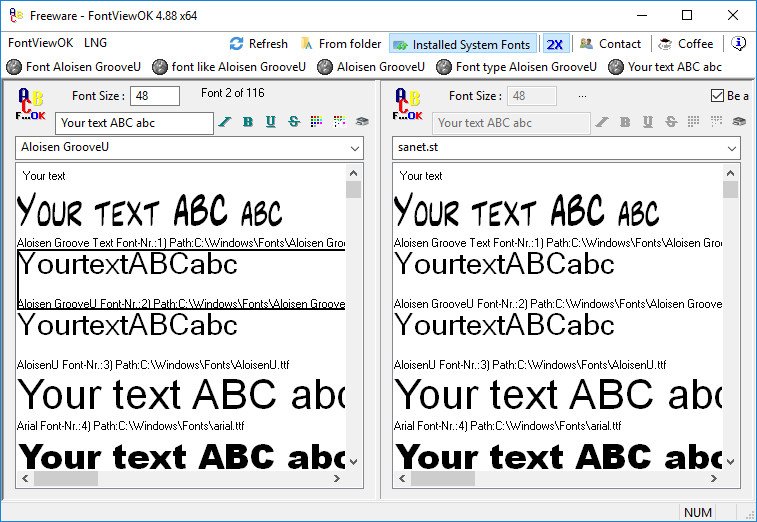Select Aloisen GrooveU Font-Nr.:2 row in right list

point(558,280)
